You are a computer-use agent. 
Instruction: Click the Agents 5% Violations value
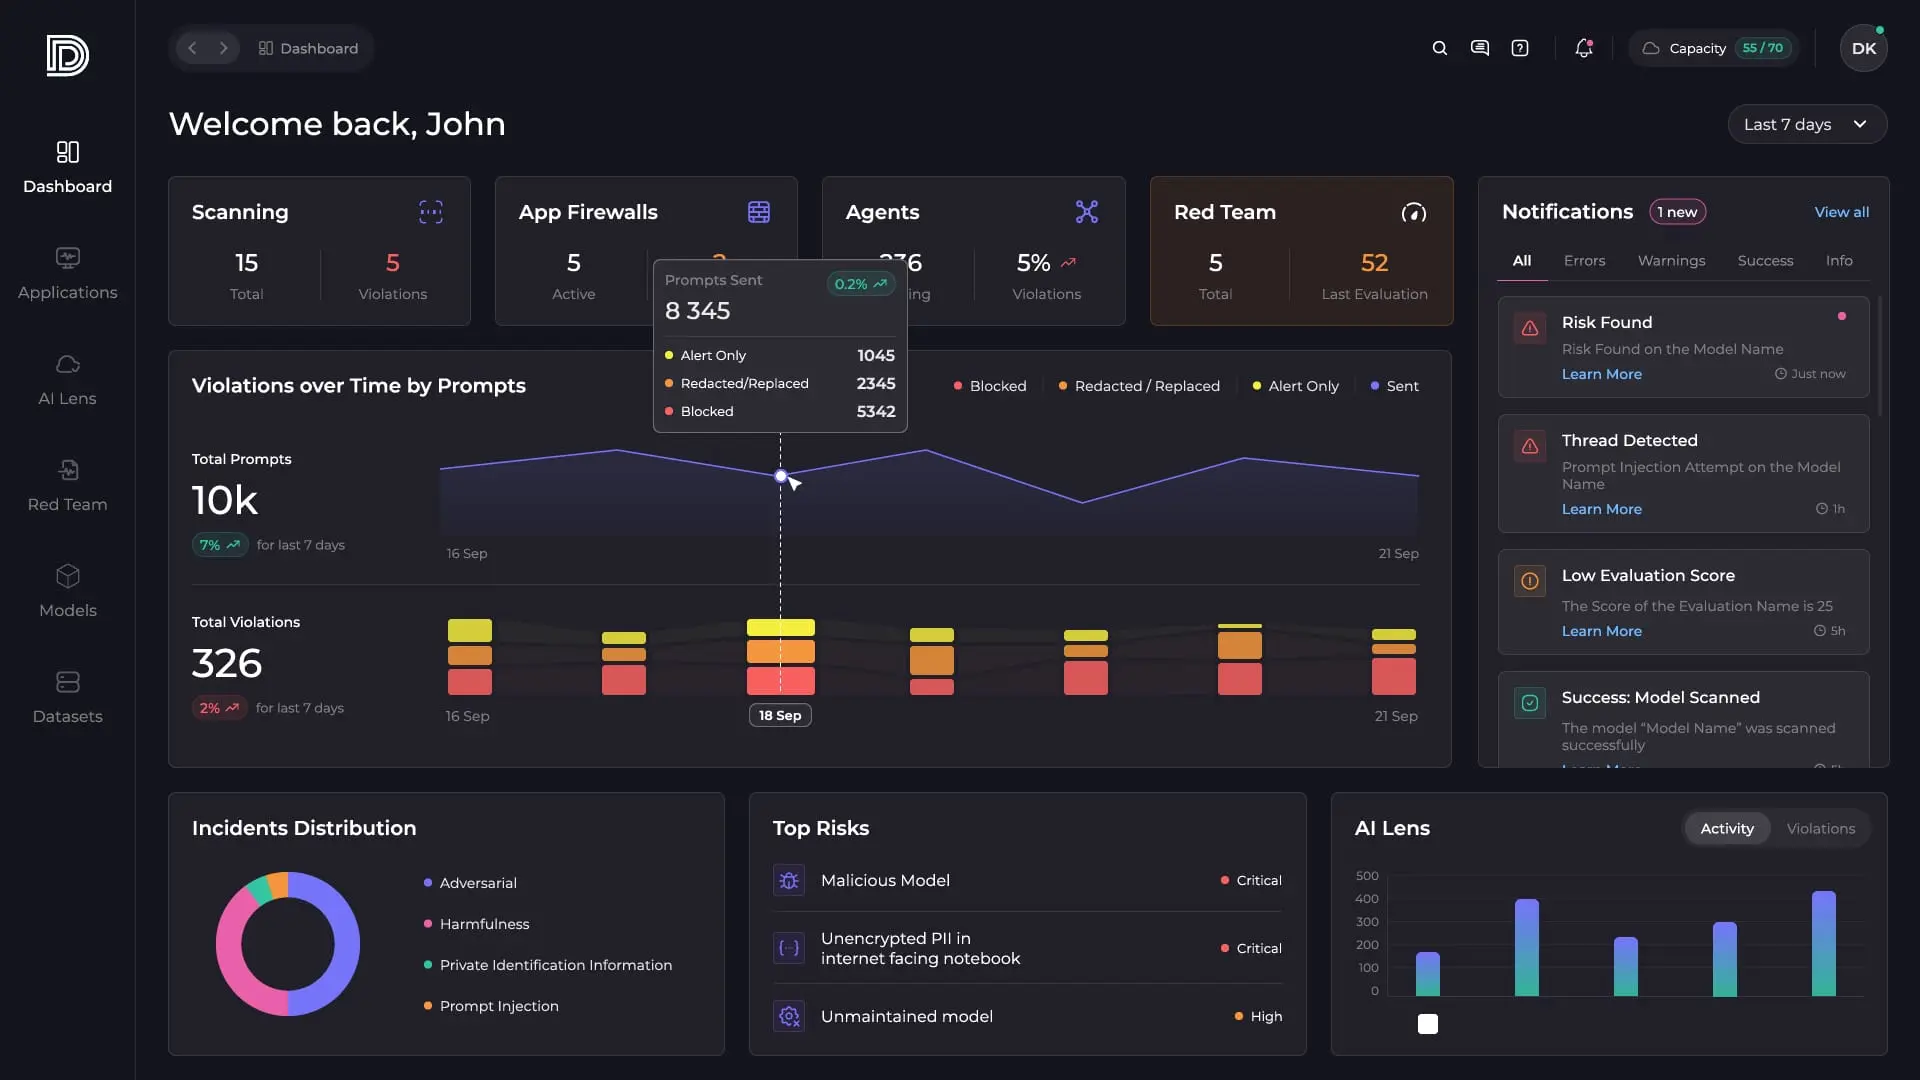pos(1034,263)
